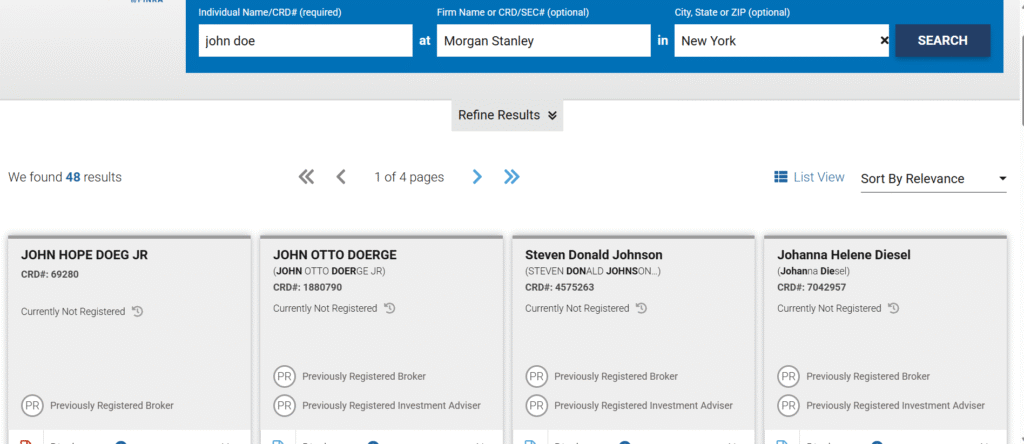Screen dimensions: 1024x444
Task: Click alternate name (Johanna Diesel)
Action: tap(813, 271)
